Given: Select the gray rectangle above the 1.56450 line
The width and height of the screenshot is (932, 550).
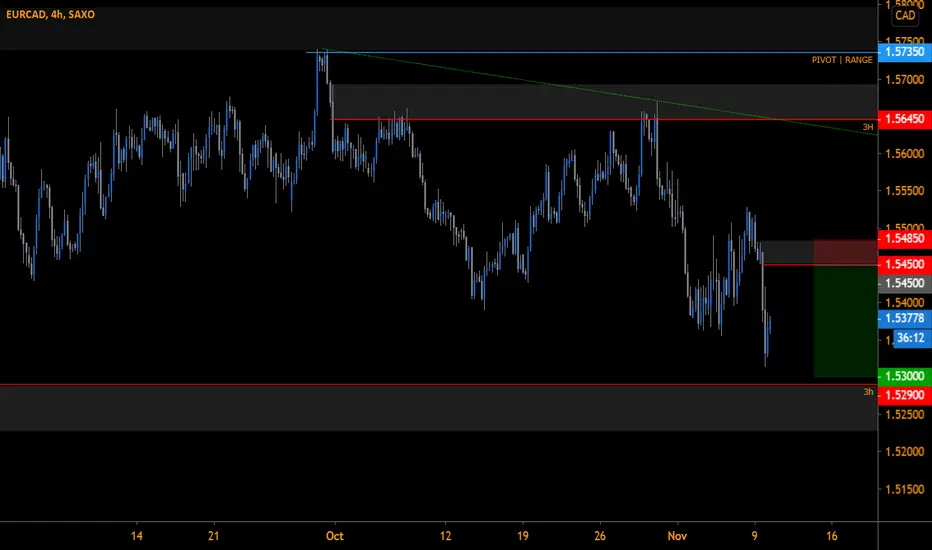Looking at the screenshot, I should coord(604,102).
